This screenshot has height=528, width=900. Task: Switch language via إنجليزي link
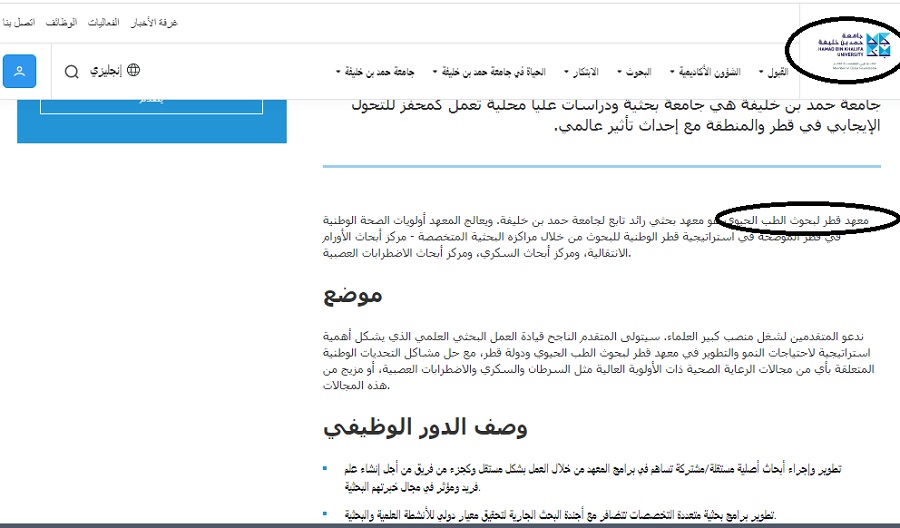(x=107, y=72)
